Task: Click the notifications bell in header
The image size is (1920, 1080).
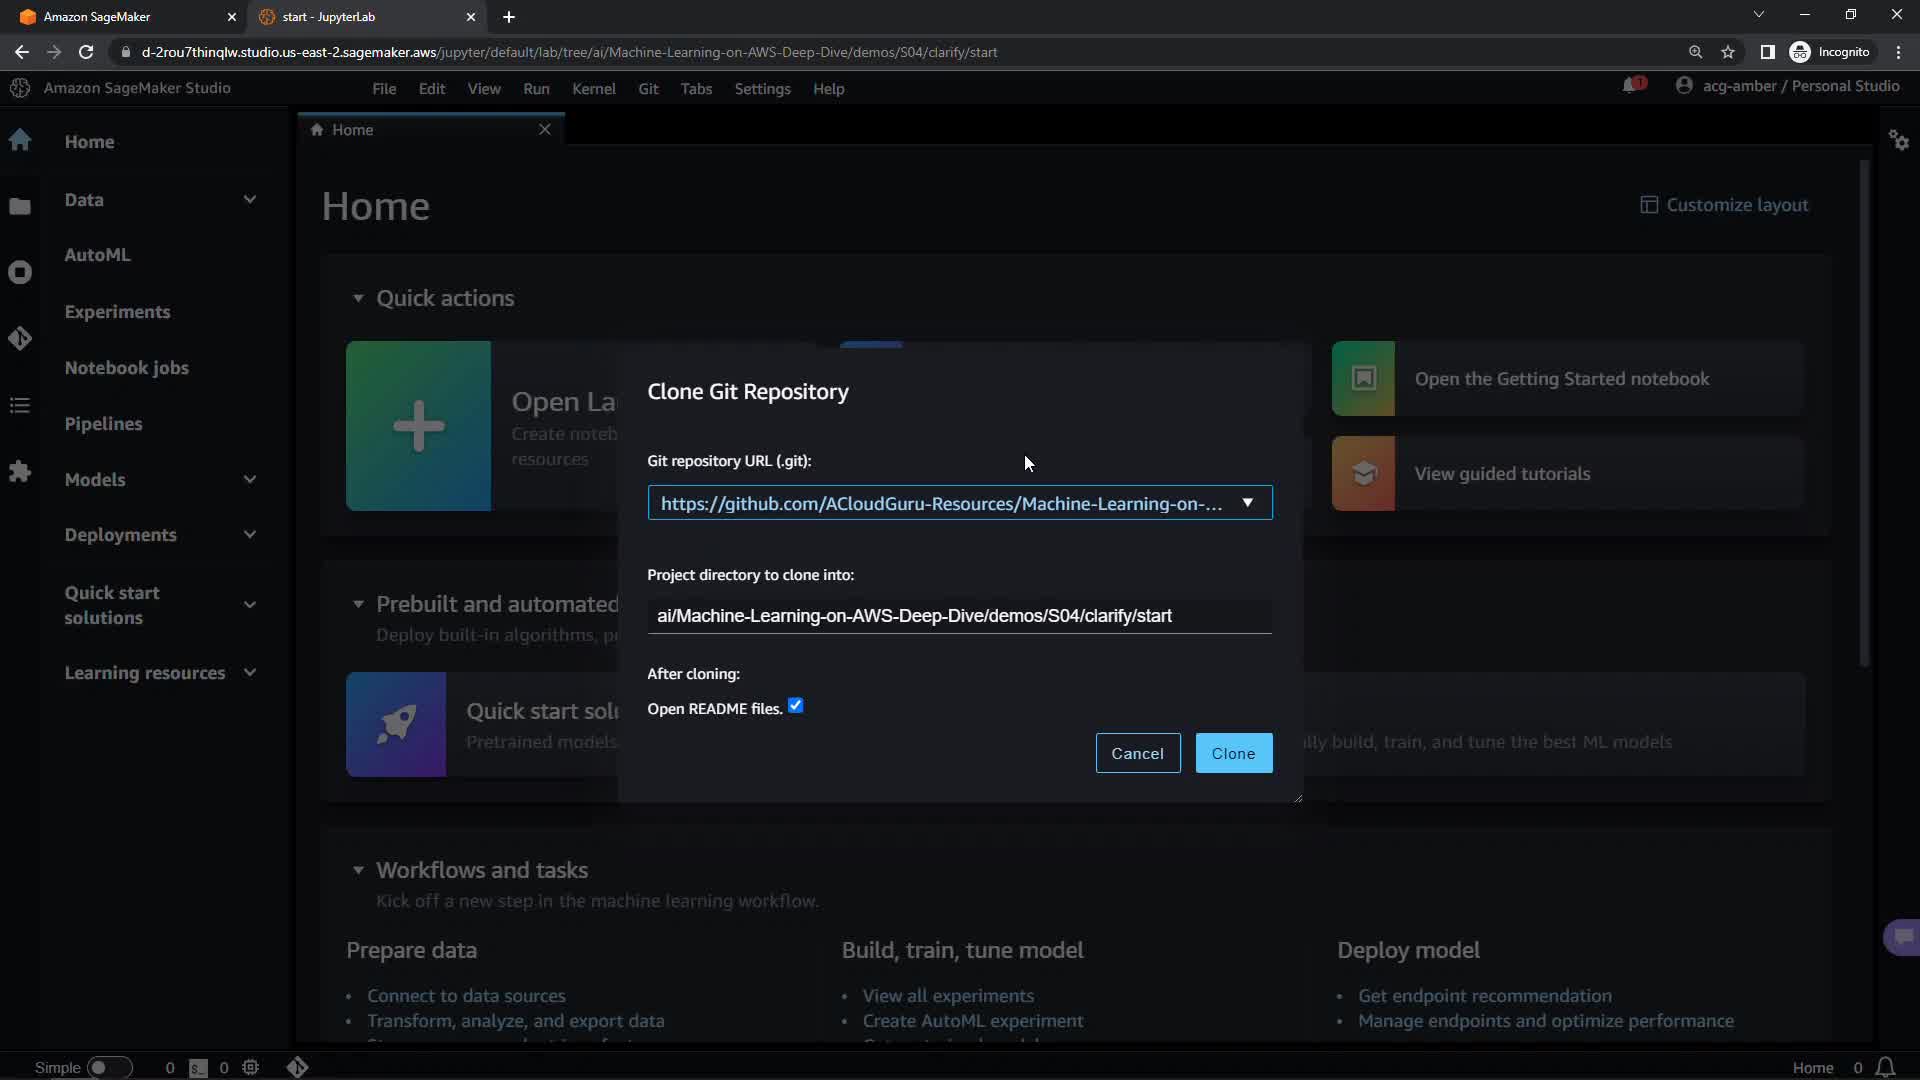Action: 1631,86
